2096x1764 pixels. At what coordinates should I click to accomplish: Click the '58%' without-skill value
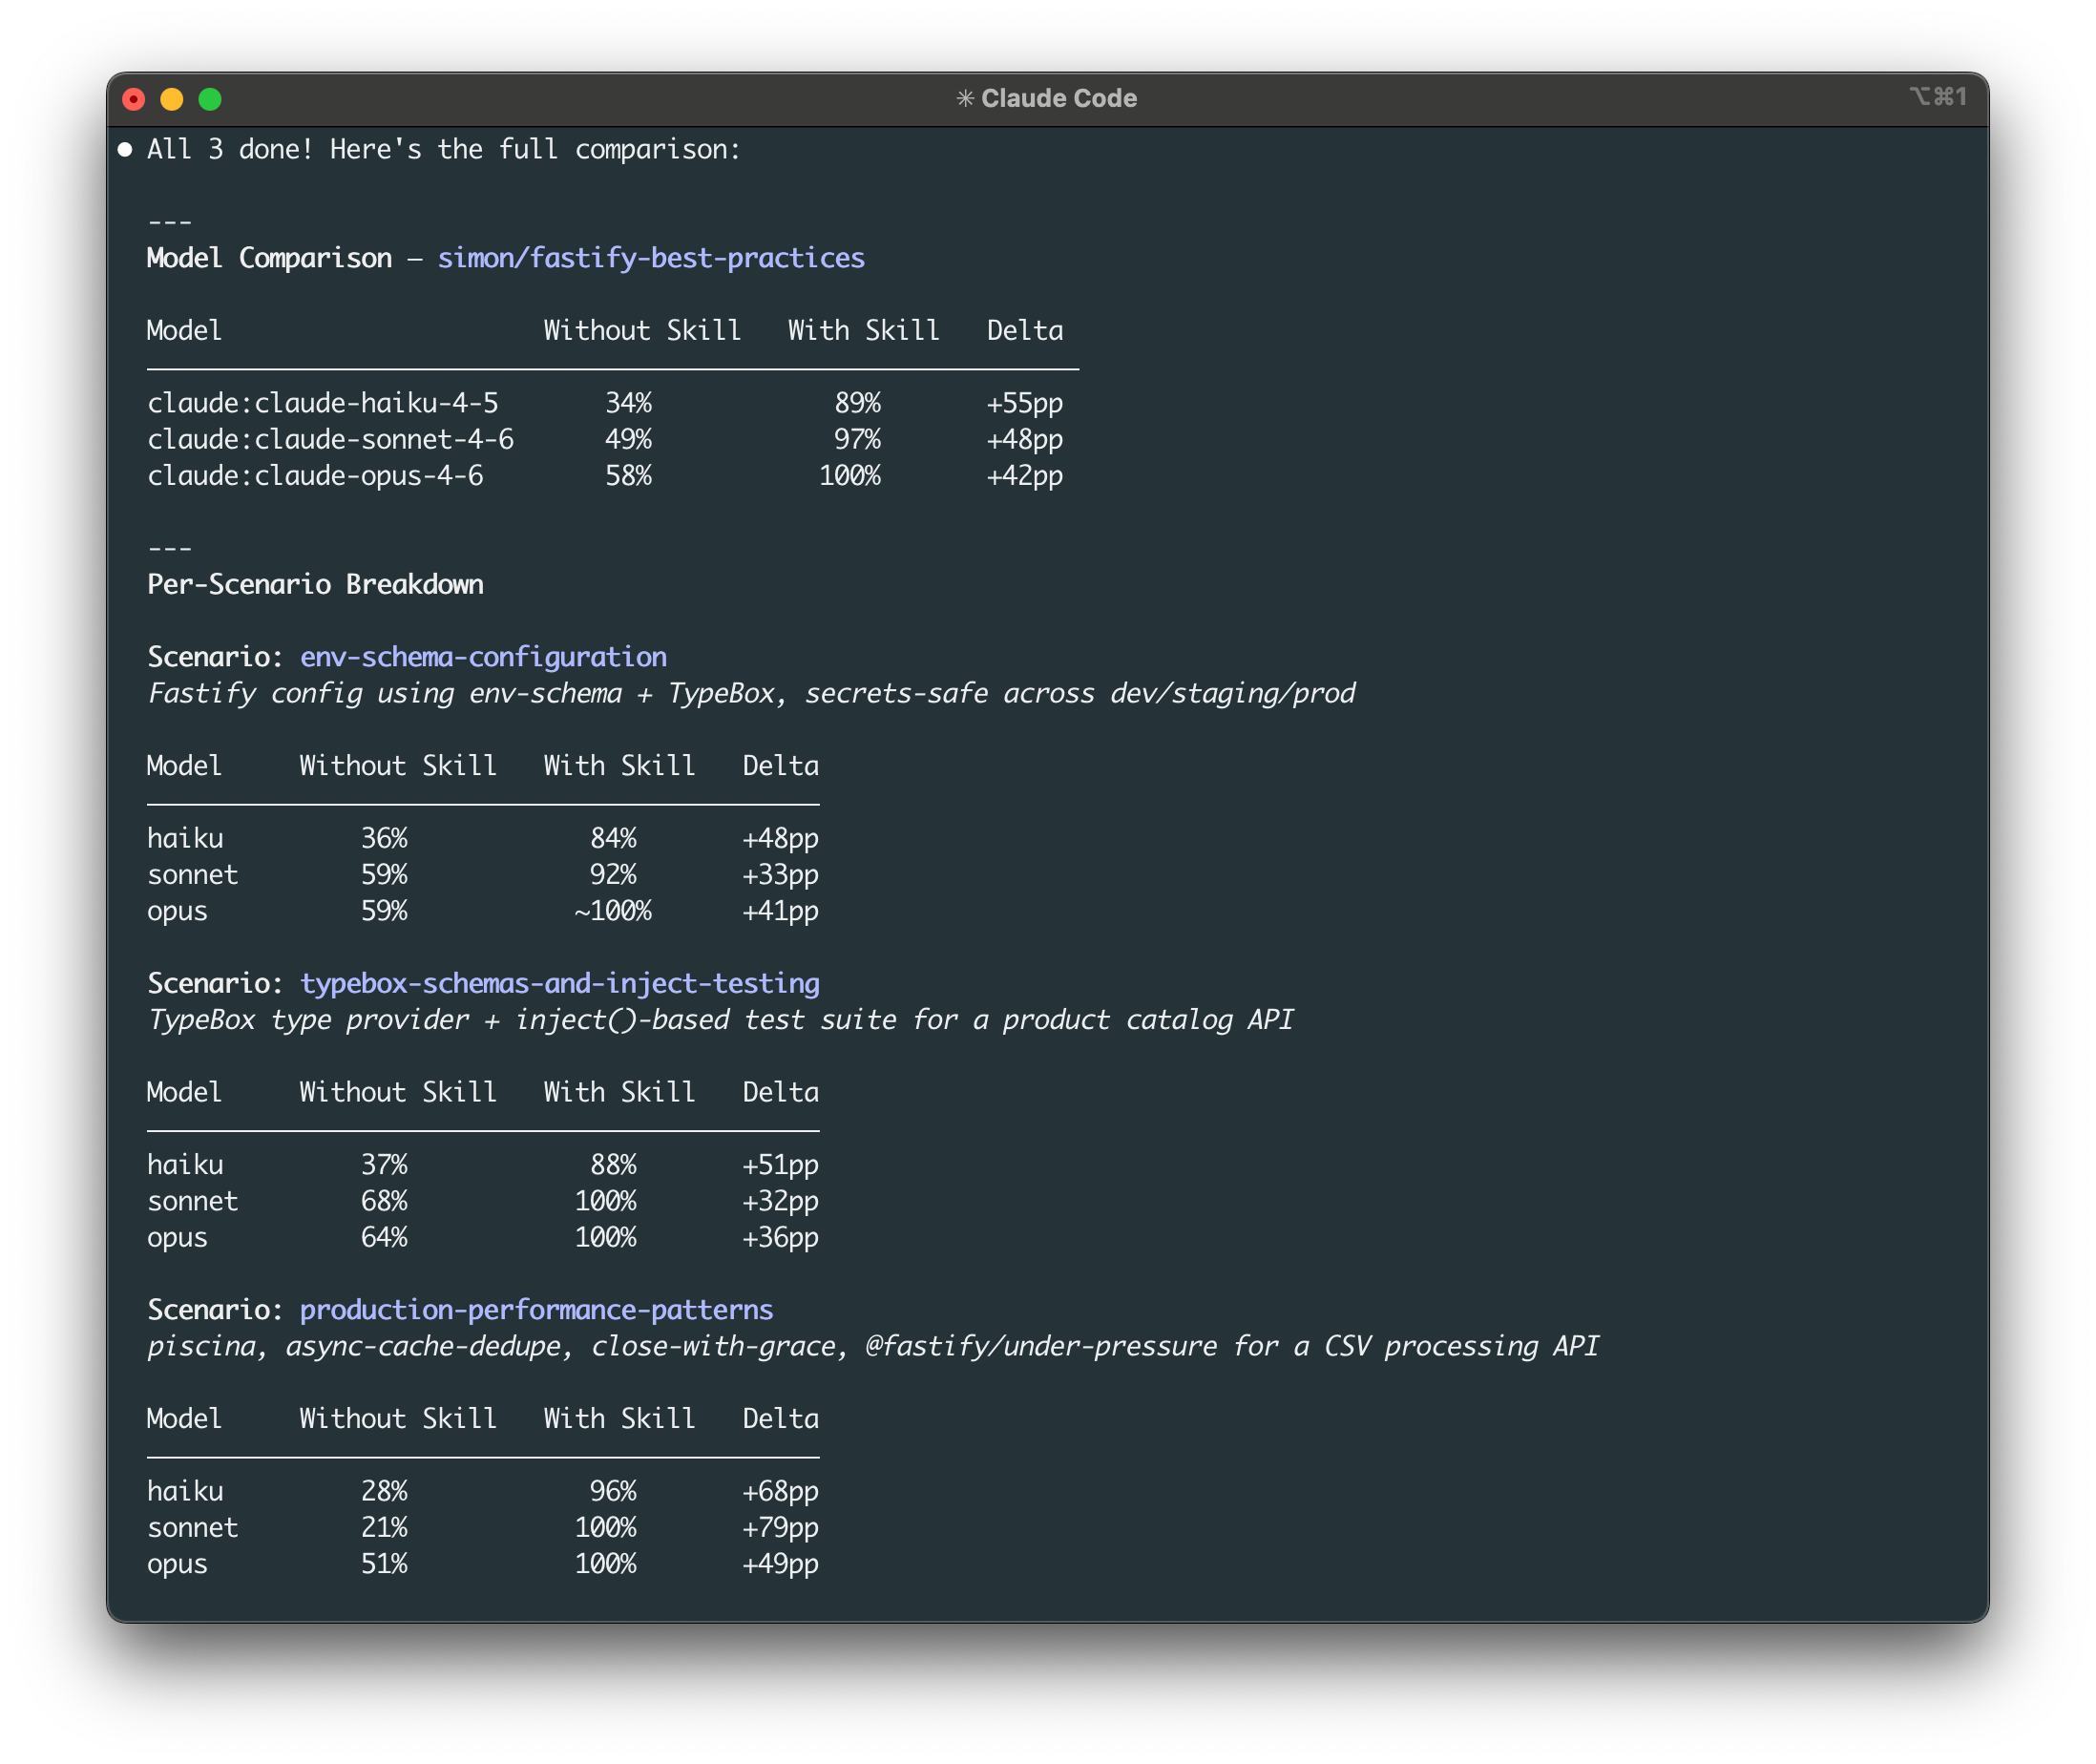(628, 475)
